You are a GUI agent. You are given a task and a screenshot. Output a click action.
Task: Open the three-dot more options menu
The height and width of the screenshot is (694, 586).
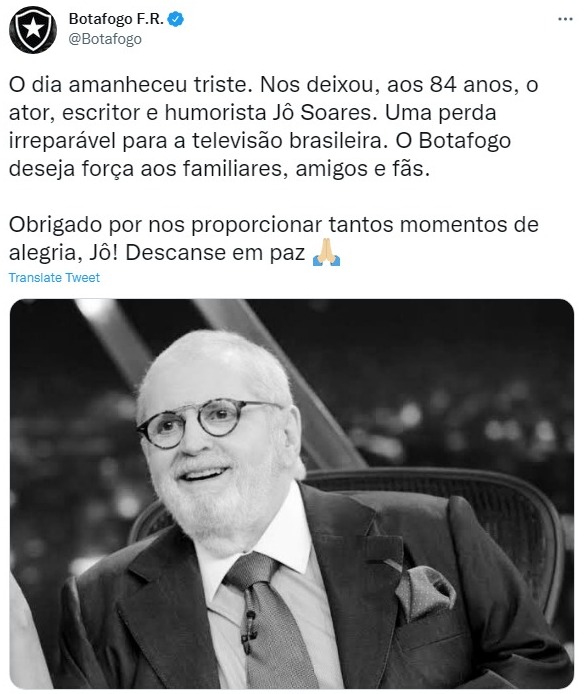tap(565, 19)
